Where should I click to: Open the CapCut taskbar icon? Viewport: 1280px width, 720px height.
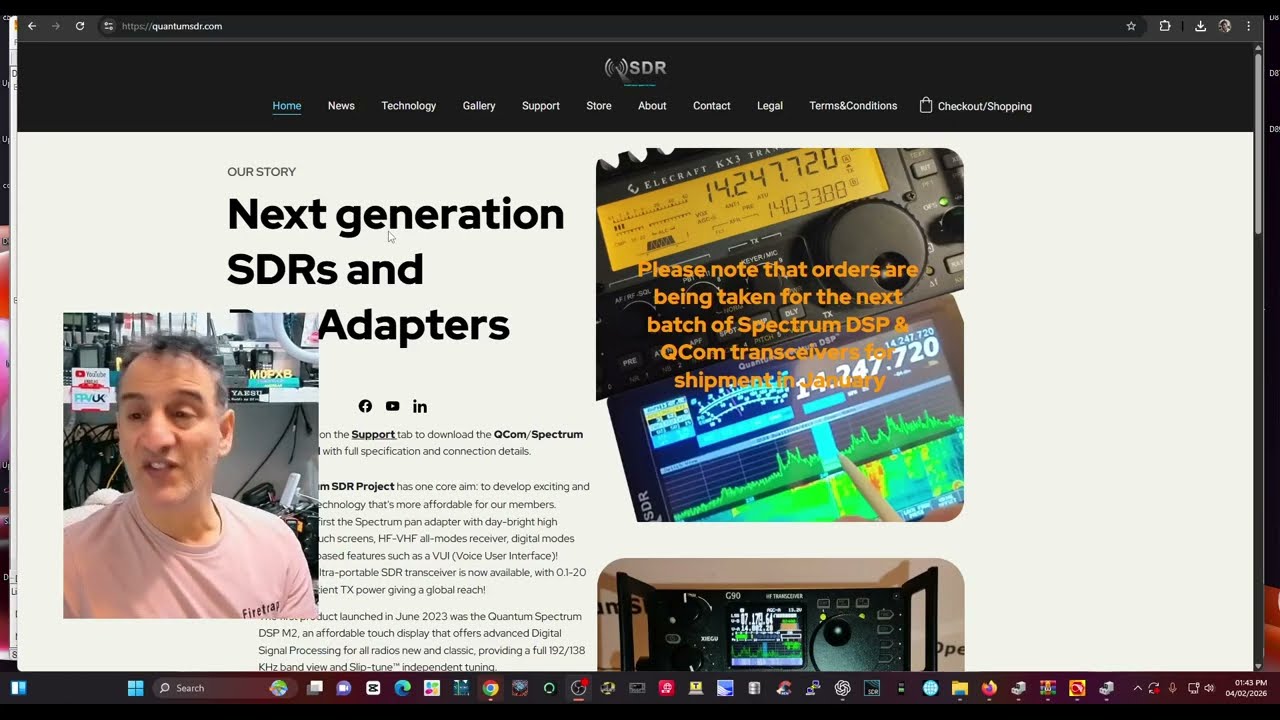(373, 688)
